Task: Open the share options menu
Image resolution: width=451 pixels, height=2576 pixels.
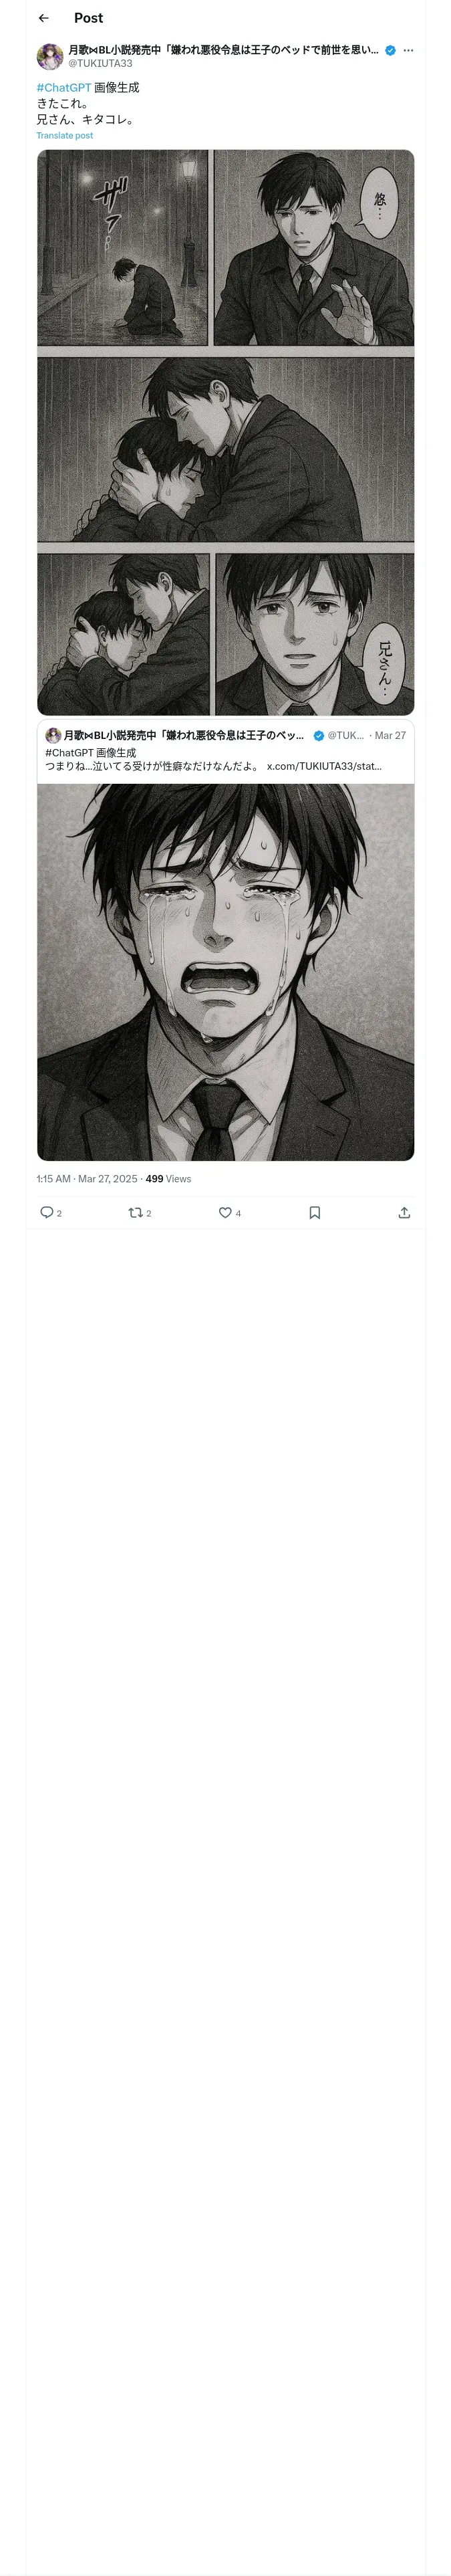Action: tap(404, 1212)
